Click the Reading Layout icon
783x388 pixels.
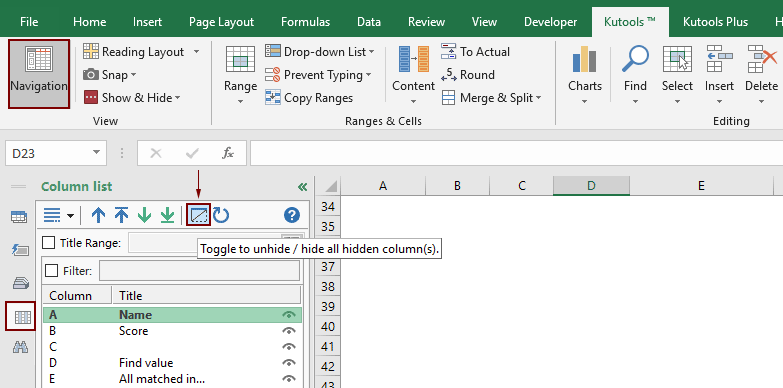[x=91, y=51]
